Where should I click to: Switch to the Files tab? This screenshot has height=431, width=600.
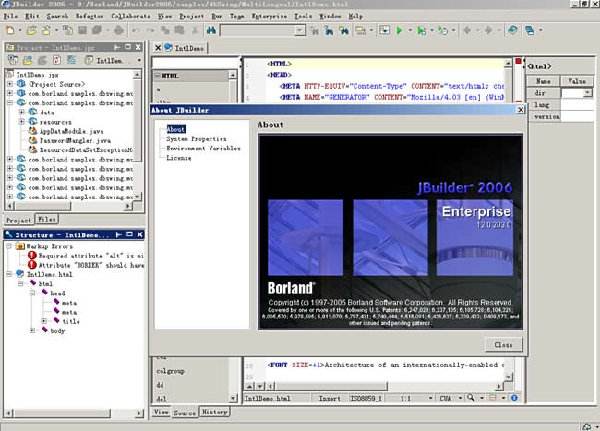[x=47, y=219]
